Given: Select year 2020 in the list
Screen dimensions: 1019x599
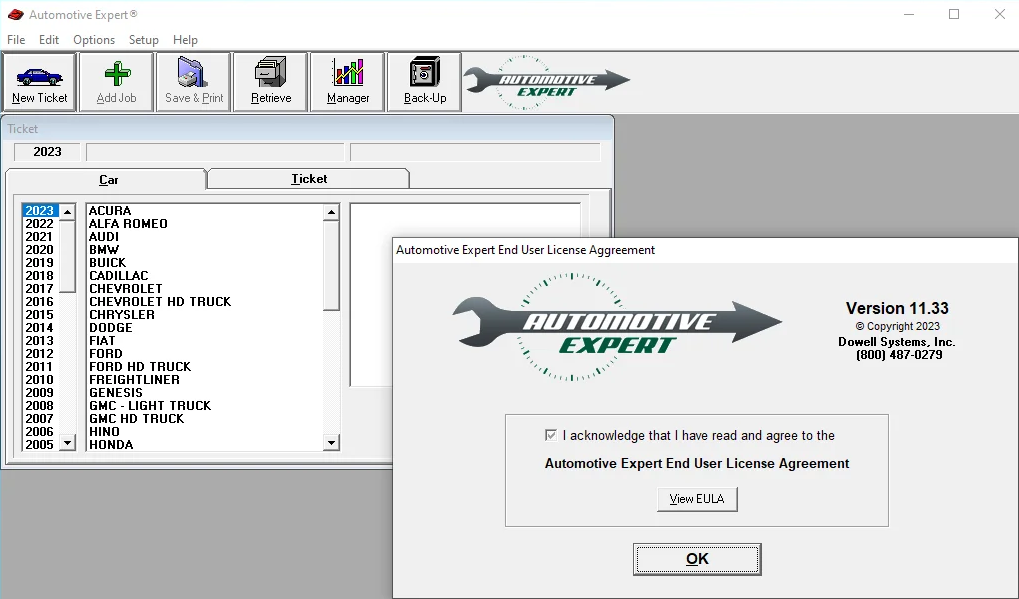Looking at the screenshot, I should [40, 249].
